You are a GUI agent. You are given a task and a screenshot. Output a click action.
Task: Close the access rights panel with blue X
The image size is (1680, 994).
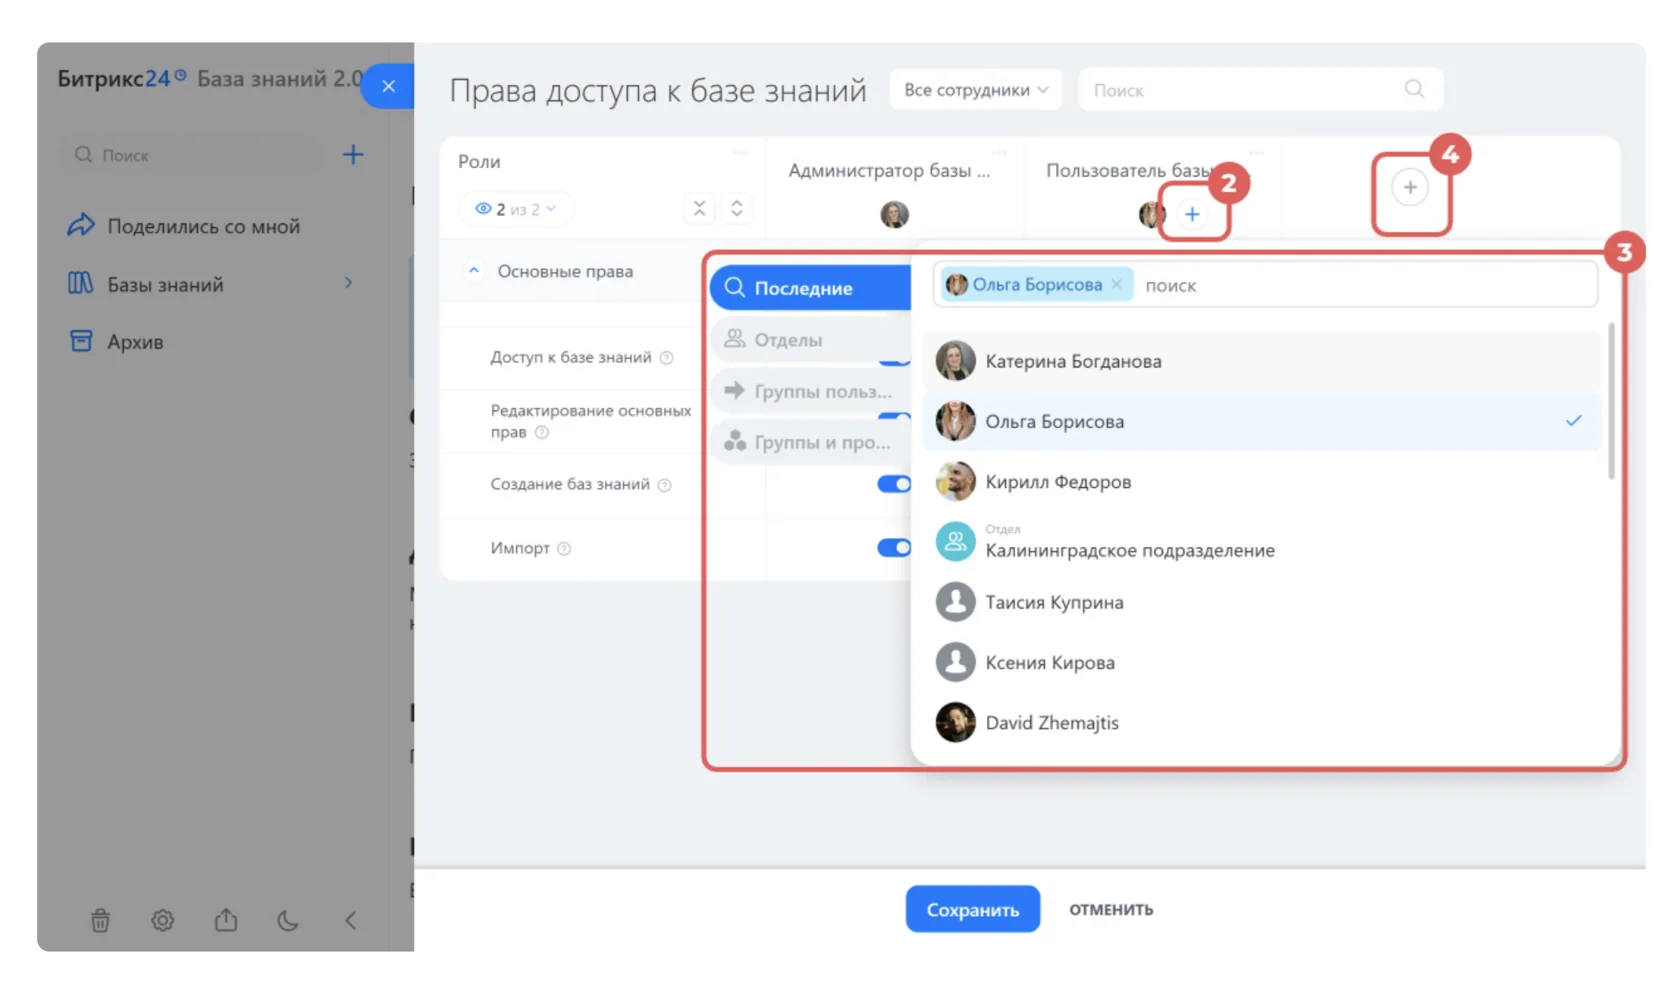tap(388, 86)
